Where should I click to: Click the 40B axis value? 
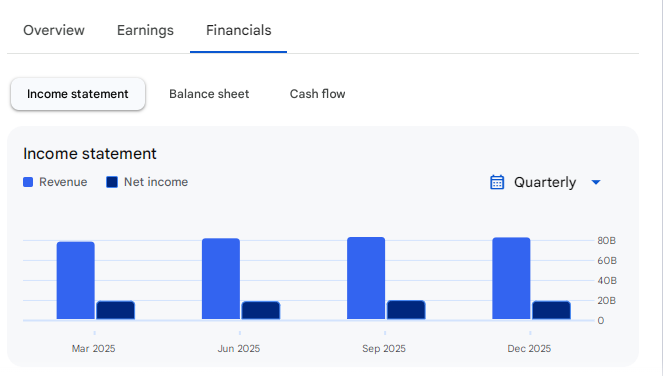pos(607,280)
